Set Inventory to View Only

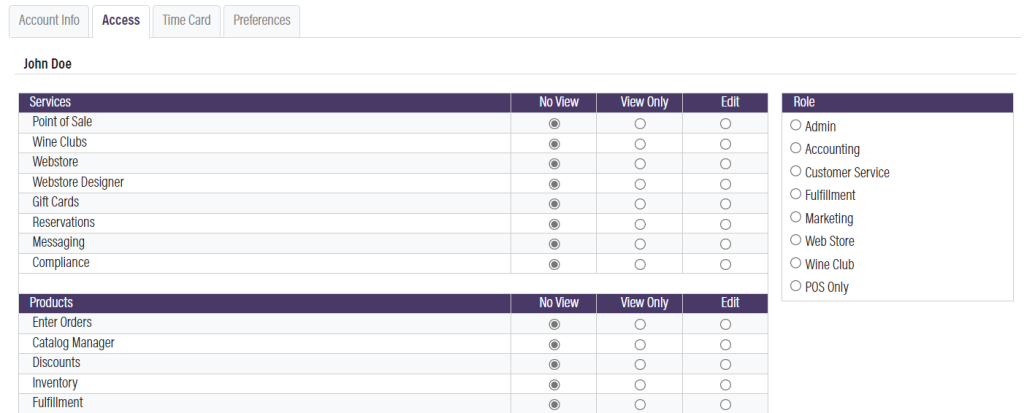click(640, 384)
